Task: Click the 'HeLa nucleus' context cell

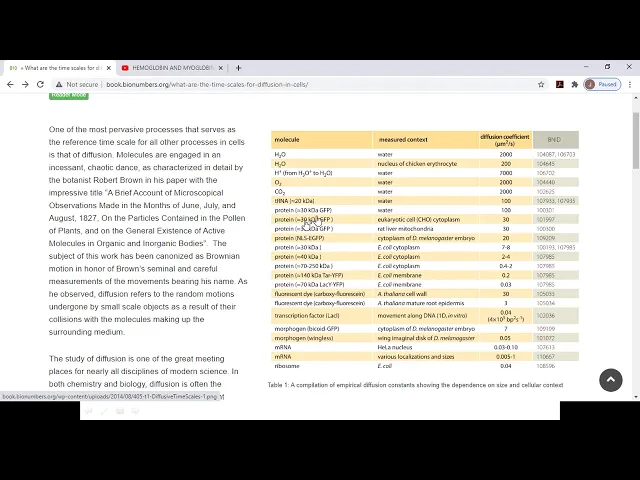Action: tap(395, 347)
